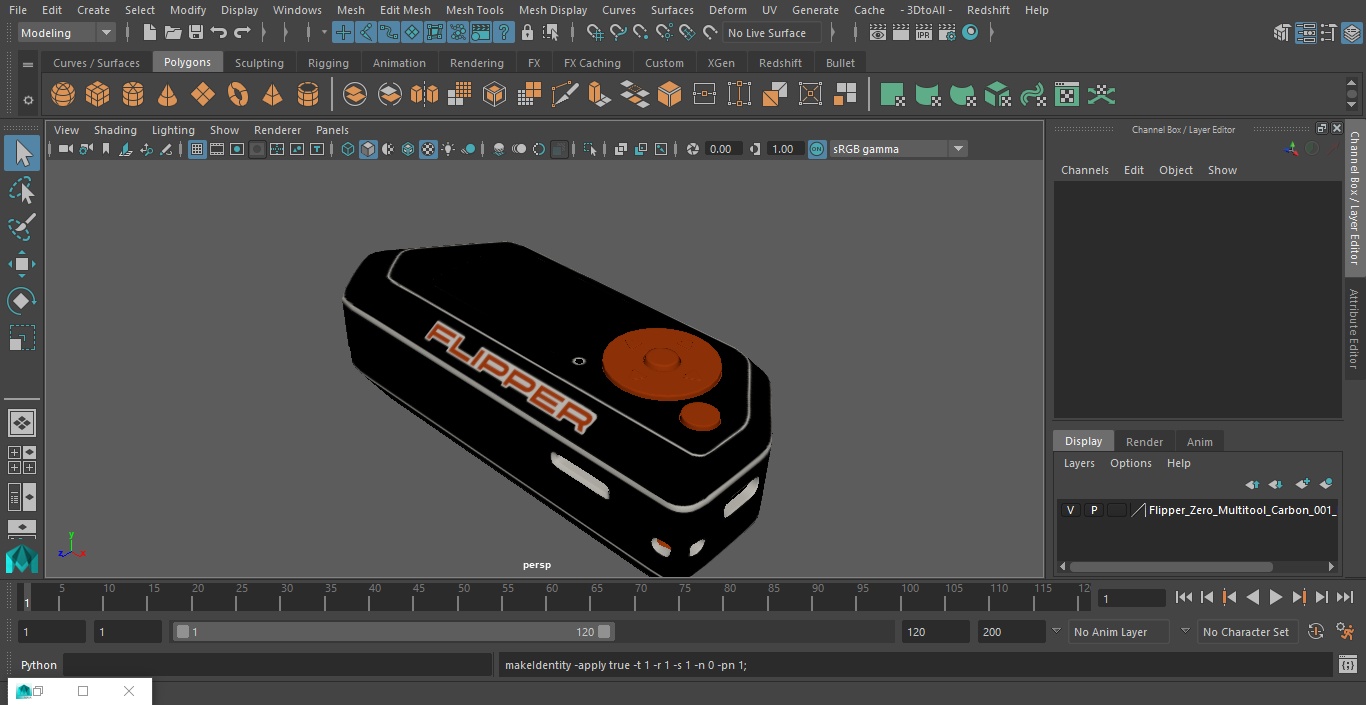
Task: Click the current frame marker on timeline
Action: coord(26,597)
